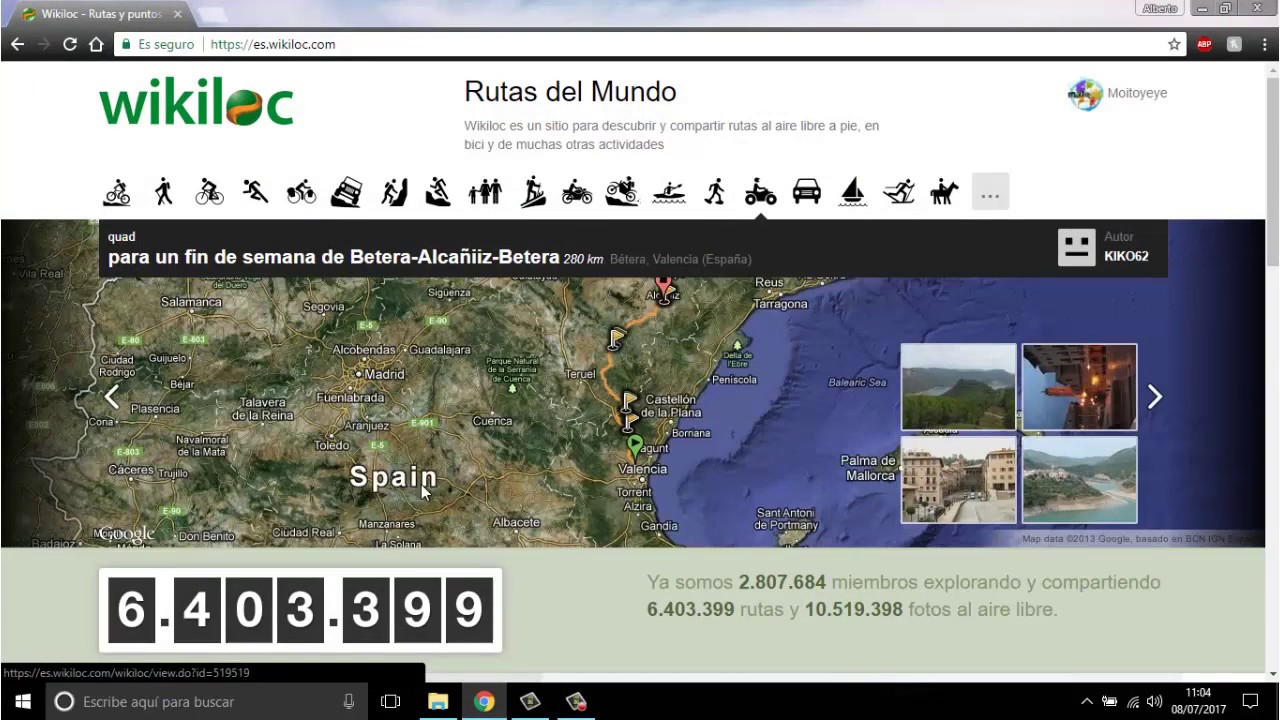The image size is (1280, 720).
Task: Select the snowshoe walker icon
Action: pyautogui.click(x=714, y=191)
